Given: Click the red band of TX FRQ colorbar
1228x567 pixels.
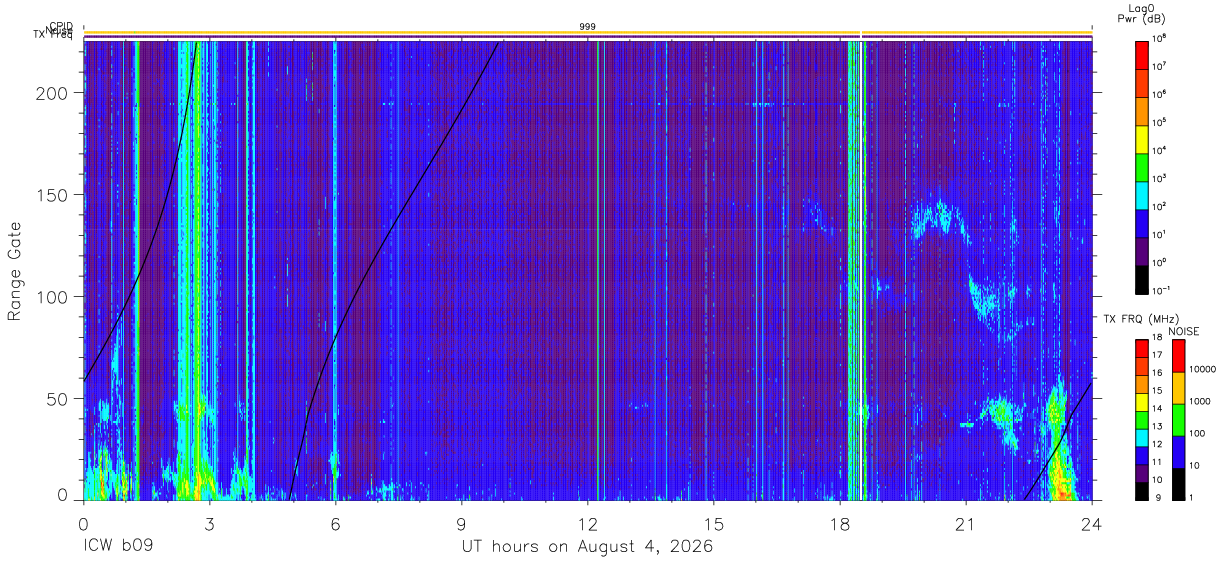Looking at the screenshot, I should click(x=1142, y=349).
